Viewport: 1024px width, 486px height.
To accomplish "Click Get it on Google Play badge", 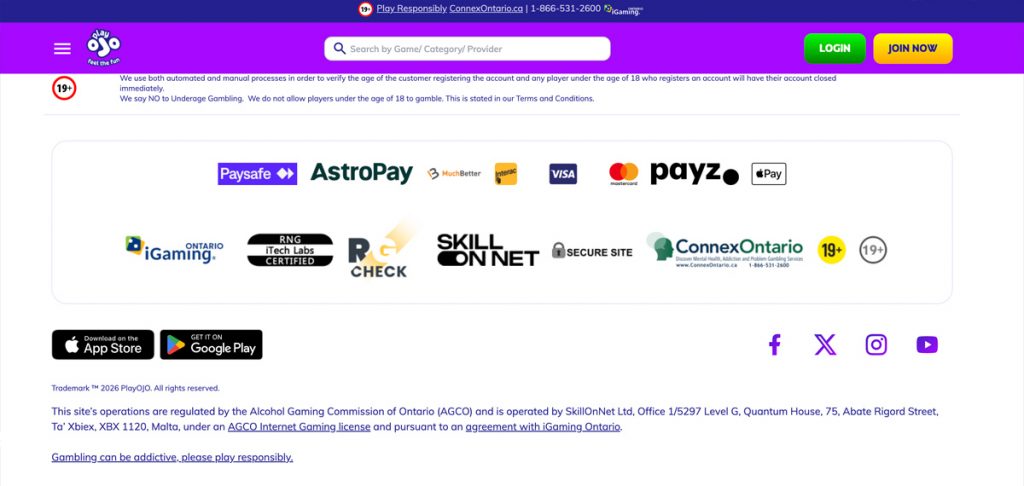I will pos(211,344).
